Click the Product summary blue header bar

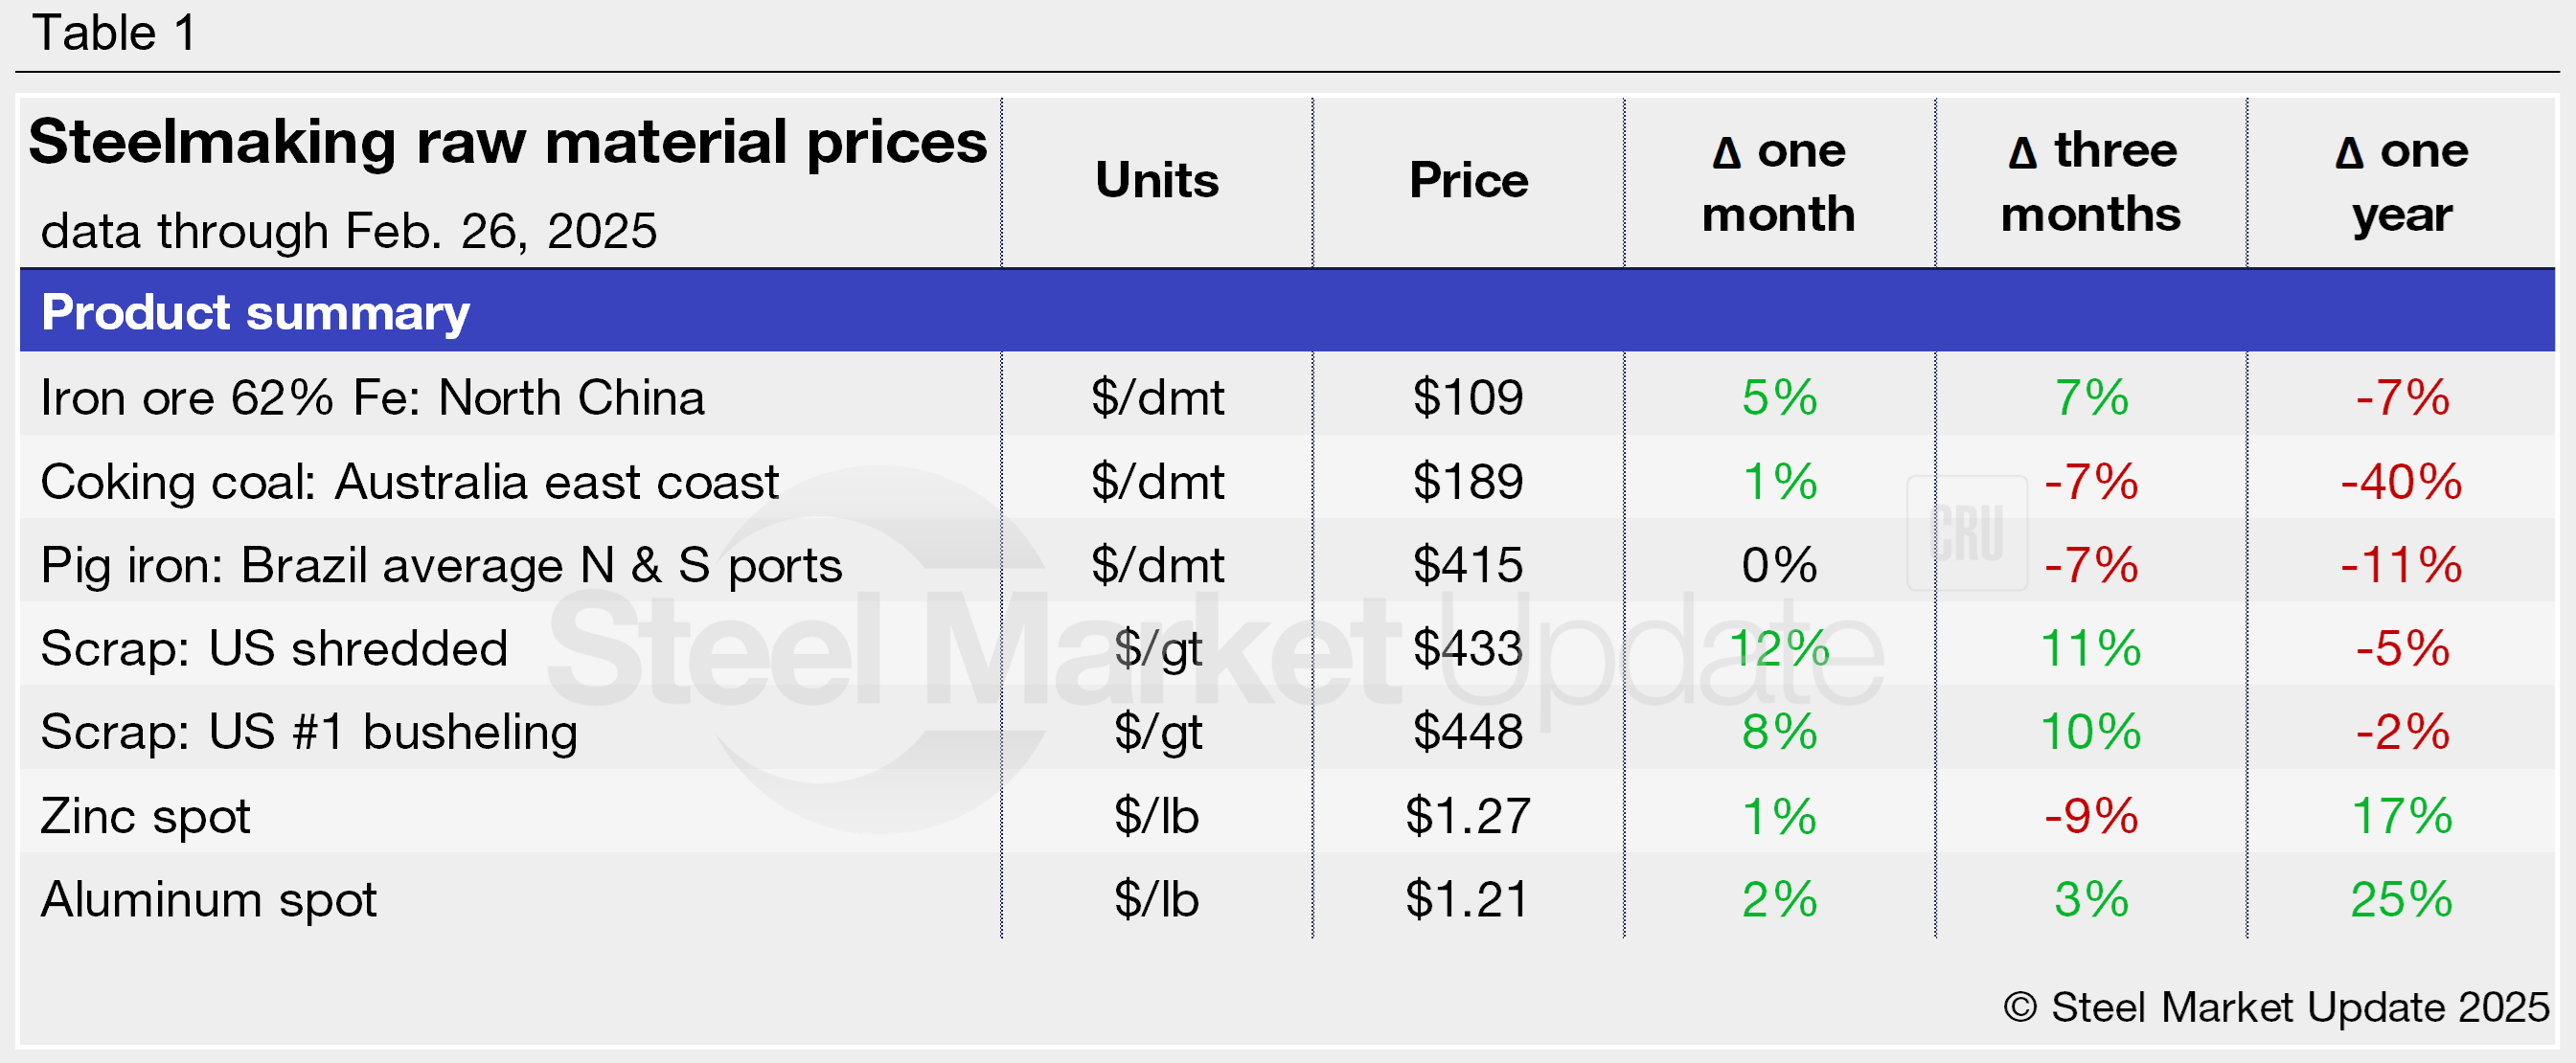click(1286, 312)
